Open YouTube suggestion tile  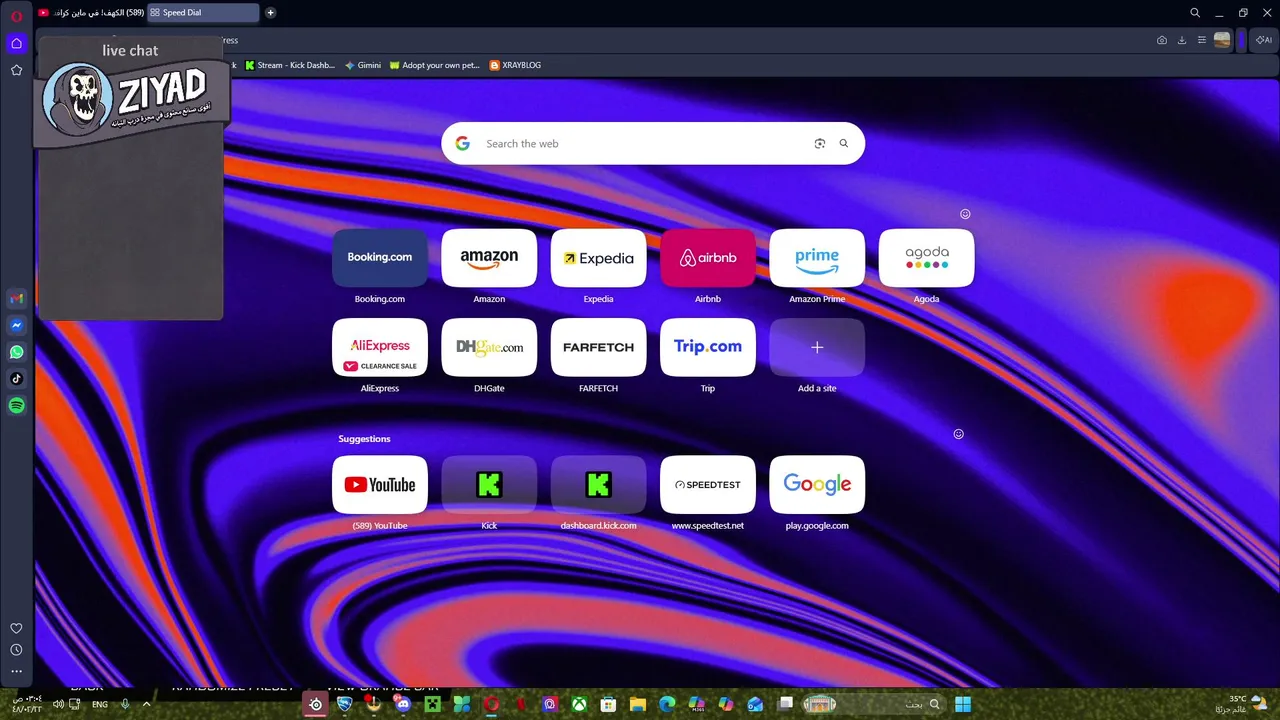pyautogui.click(x=380, y=485)
